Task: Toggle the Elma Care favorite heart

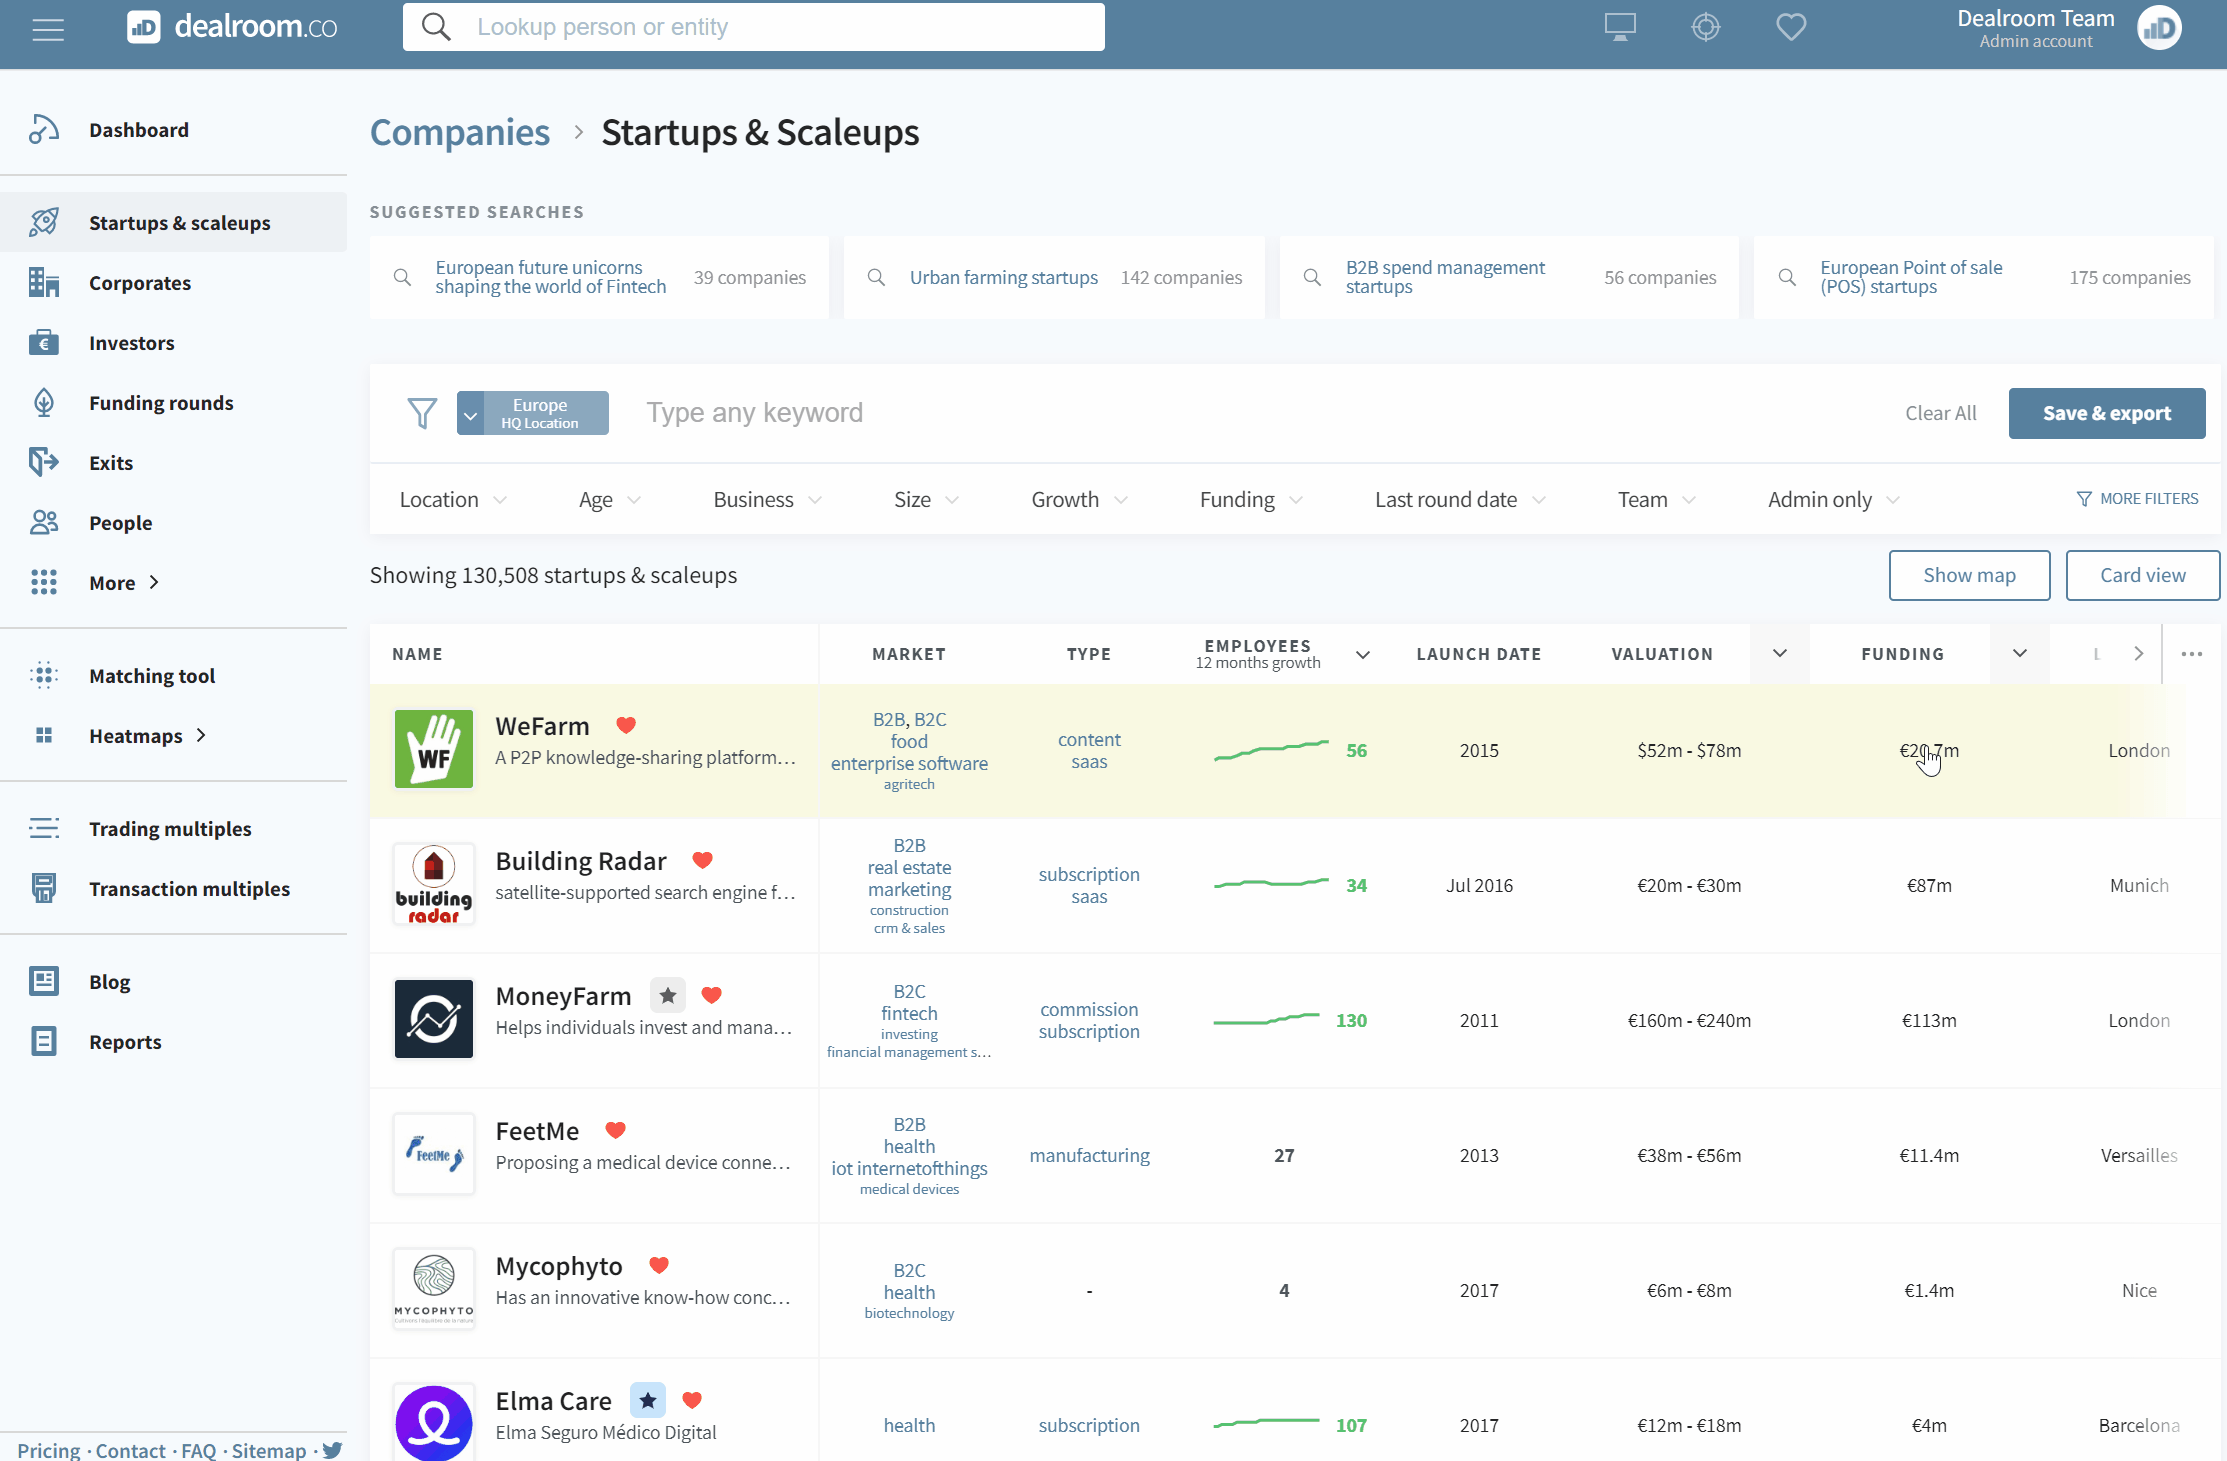Action: (692, 1400)
